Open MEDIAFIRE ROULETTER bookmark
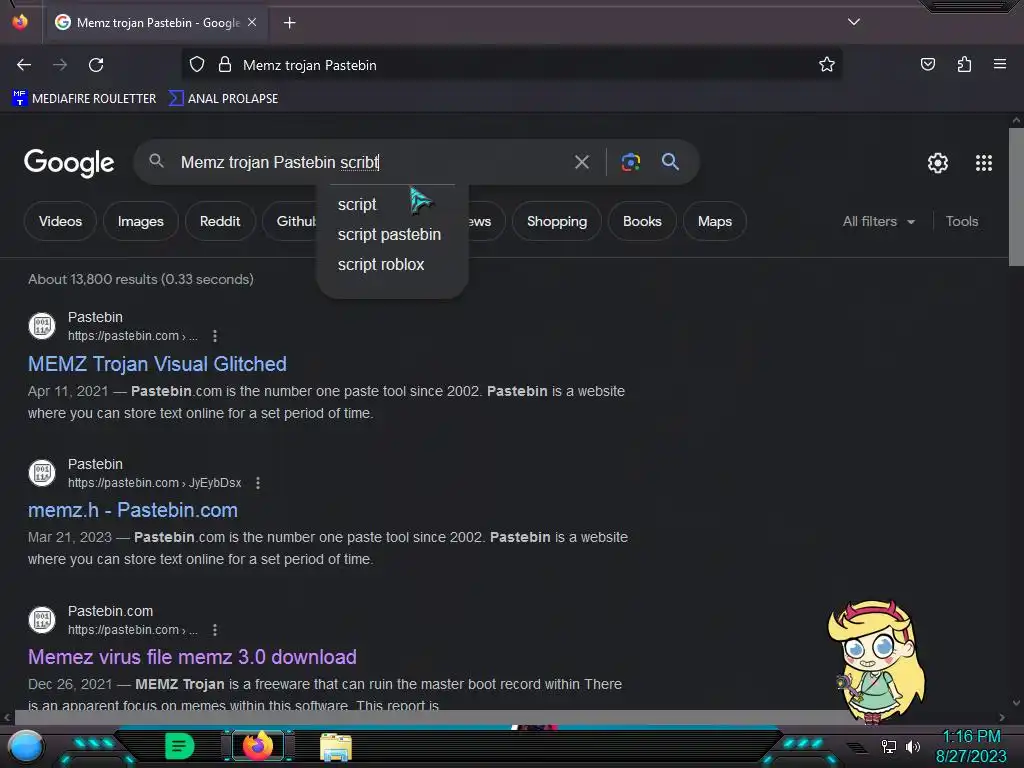1024x768 pixels. [84, 99]
